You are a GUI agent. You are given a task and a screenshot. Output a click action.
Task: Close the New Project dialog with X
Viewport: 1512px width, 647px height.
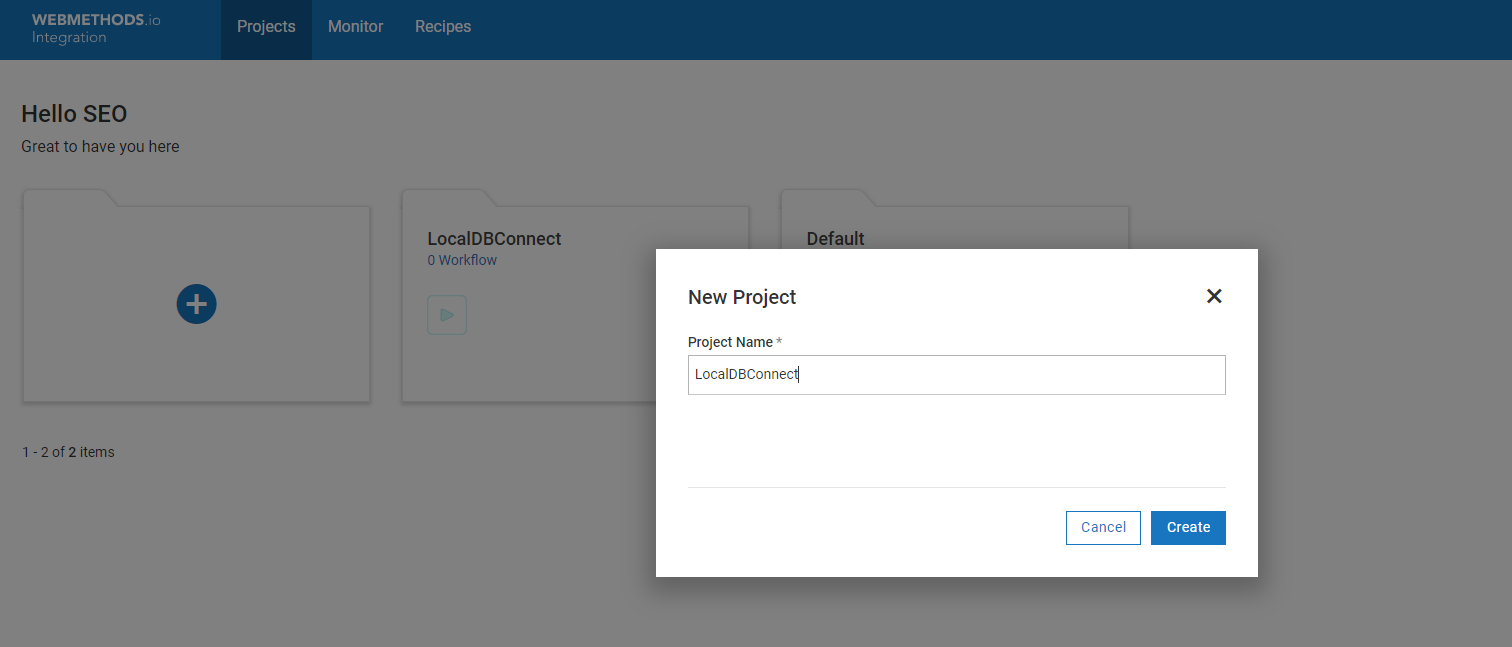tap(1214, 296)
